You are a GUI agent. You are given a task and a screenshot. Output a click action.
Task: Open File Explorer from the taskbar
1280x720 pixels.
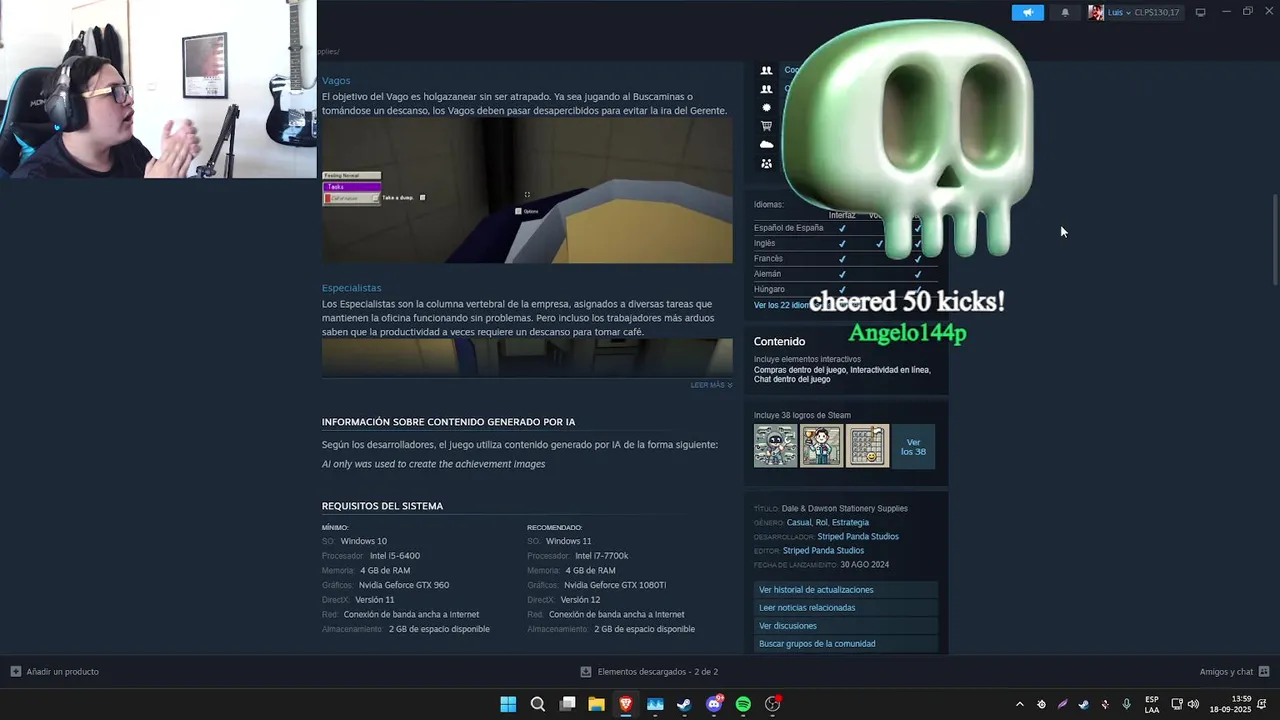click(596, 704)
